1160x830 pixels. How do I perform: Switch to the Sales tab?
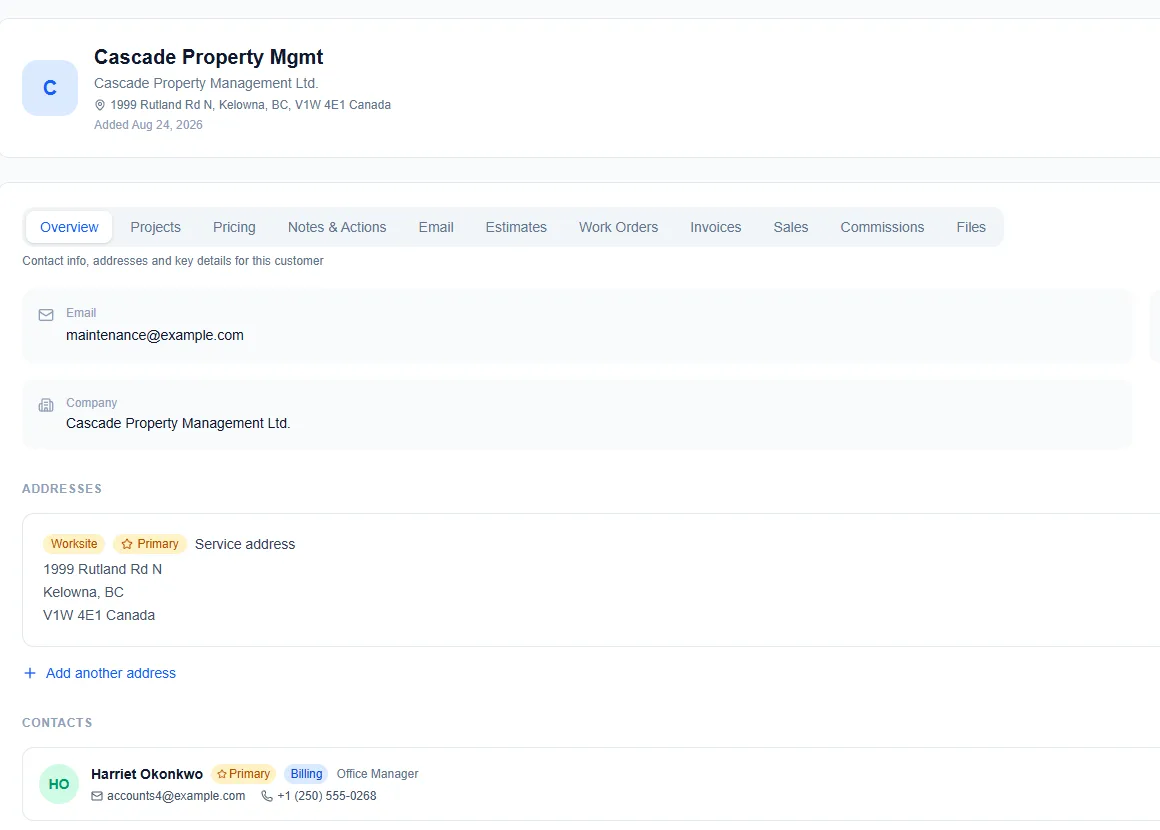pos(791,227)
